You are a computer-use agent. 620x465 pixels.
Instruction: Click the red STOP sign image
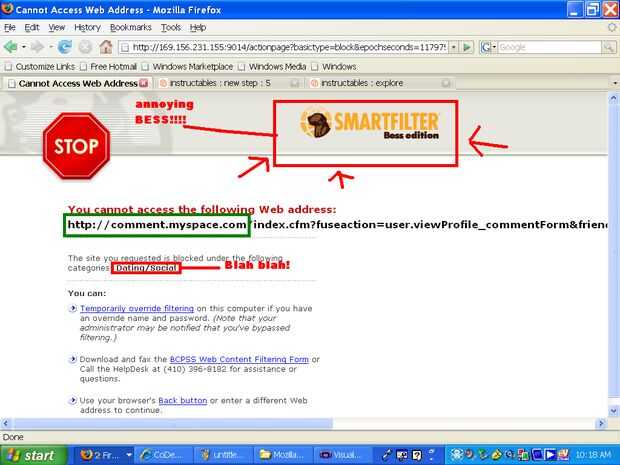pyautogui.click(x=76, y=146)
